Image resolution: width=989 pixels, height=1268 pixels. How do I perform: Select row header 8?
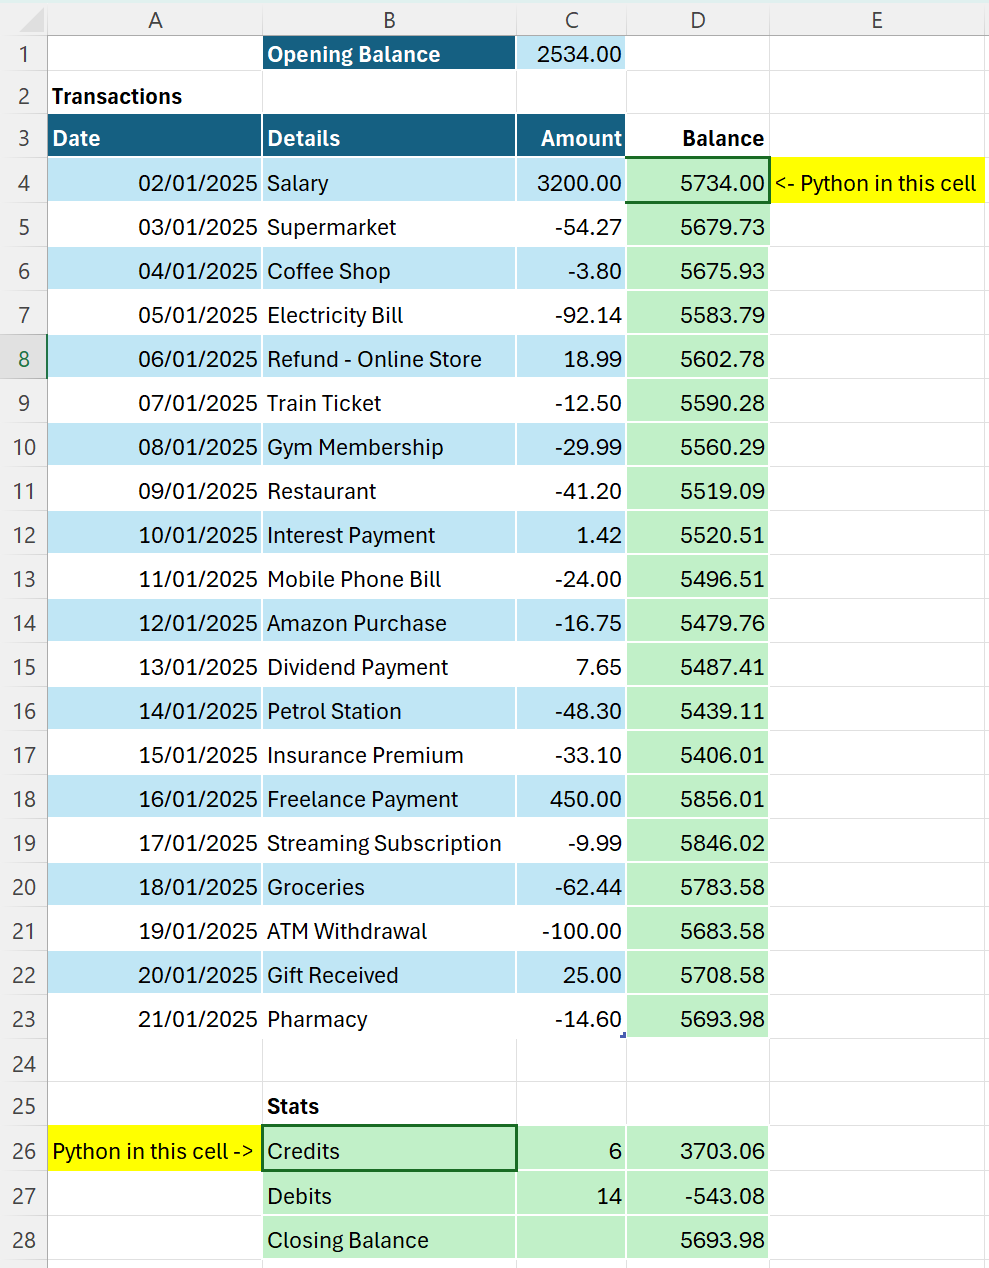24,359
